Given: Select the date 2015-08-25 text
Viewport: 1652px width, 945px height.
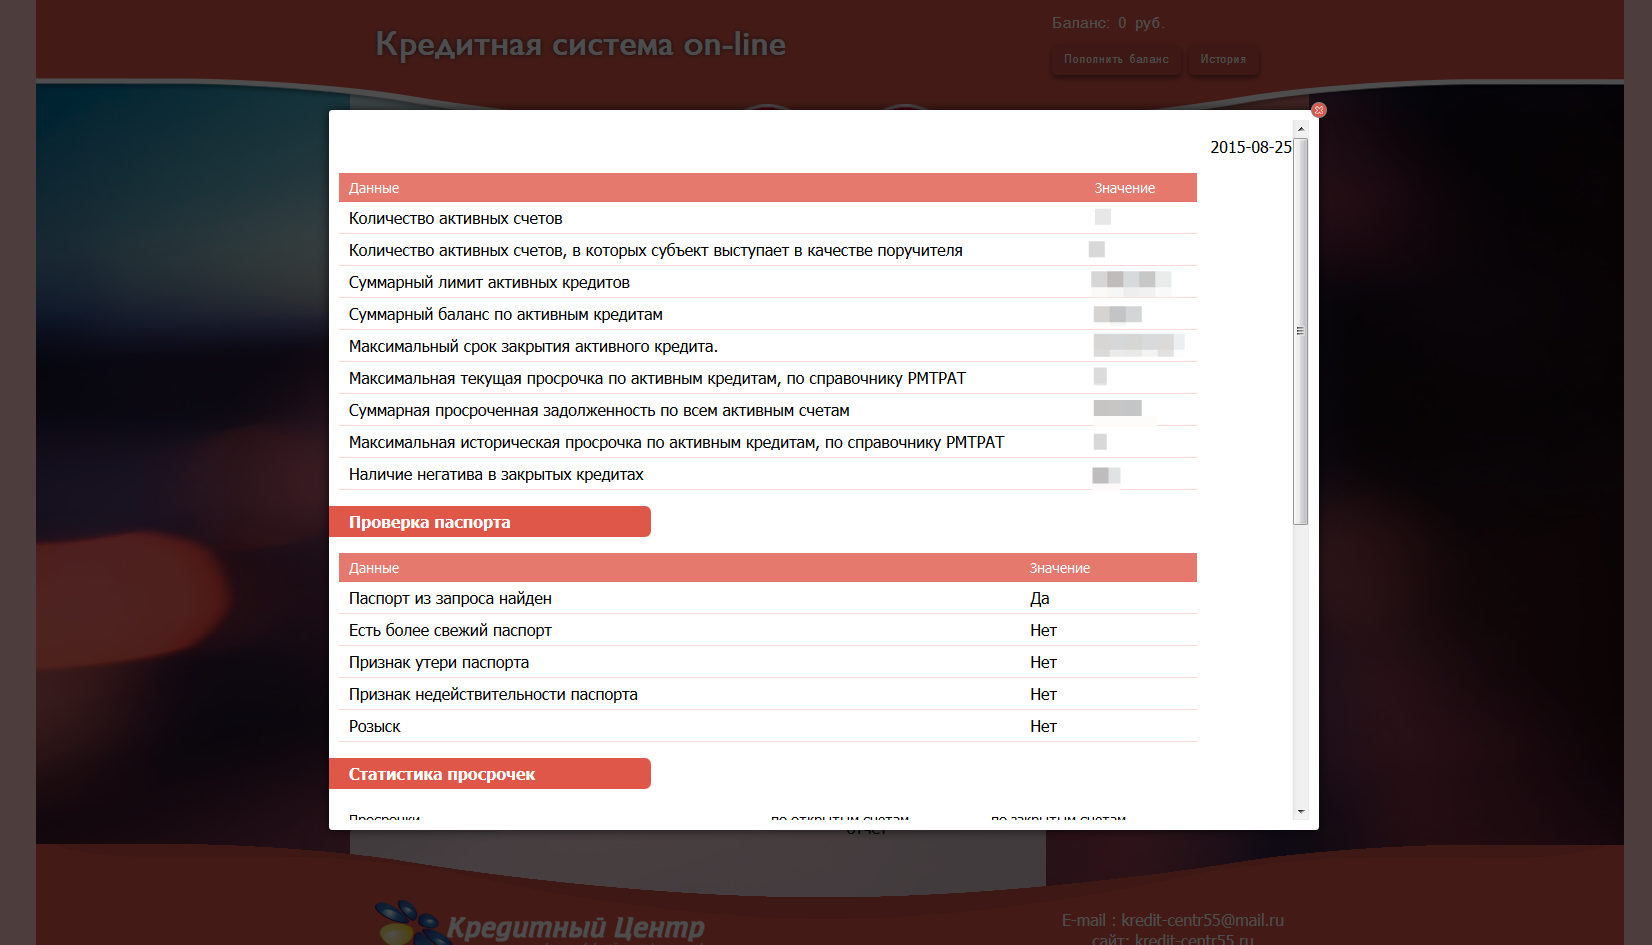Looking at the screenshot, I should tap(1251, 147).
